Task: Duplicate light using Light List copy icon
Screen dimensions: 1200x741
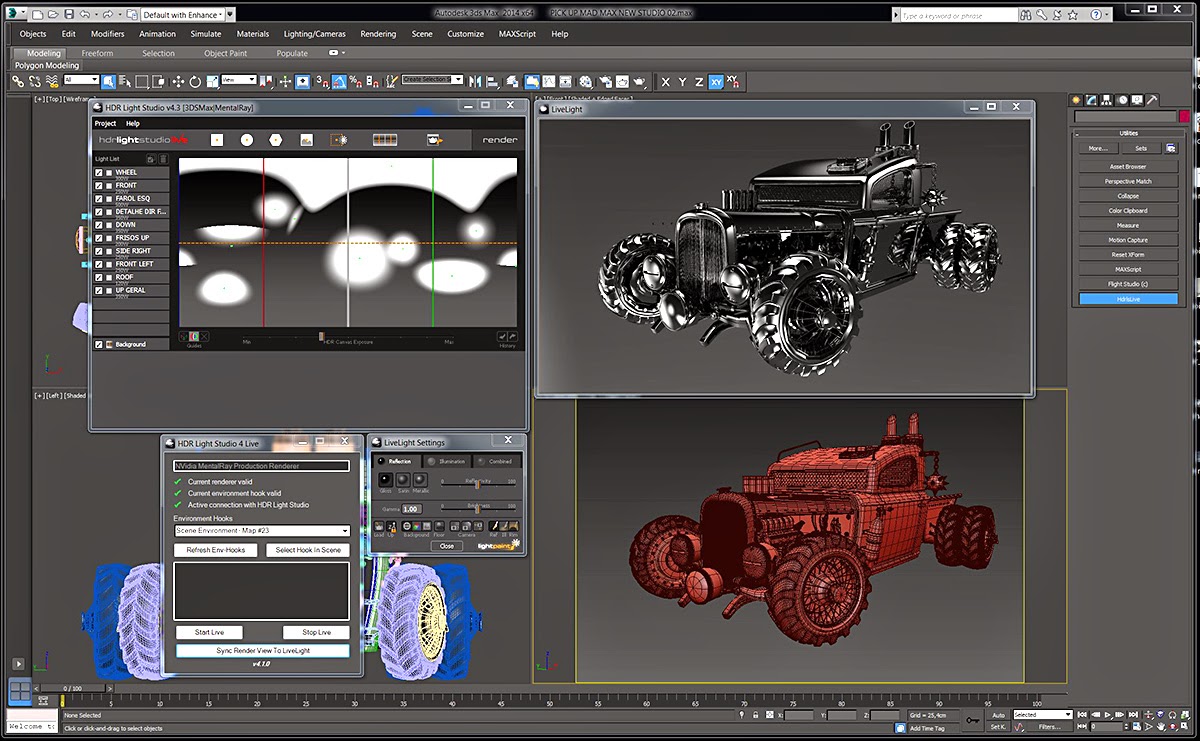Action: tap(150, 159)
